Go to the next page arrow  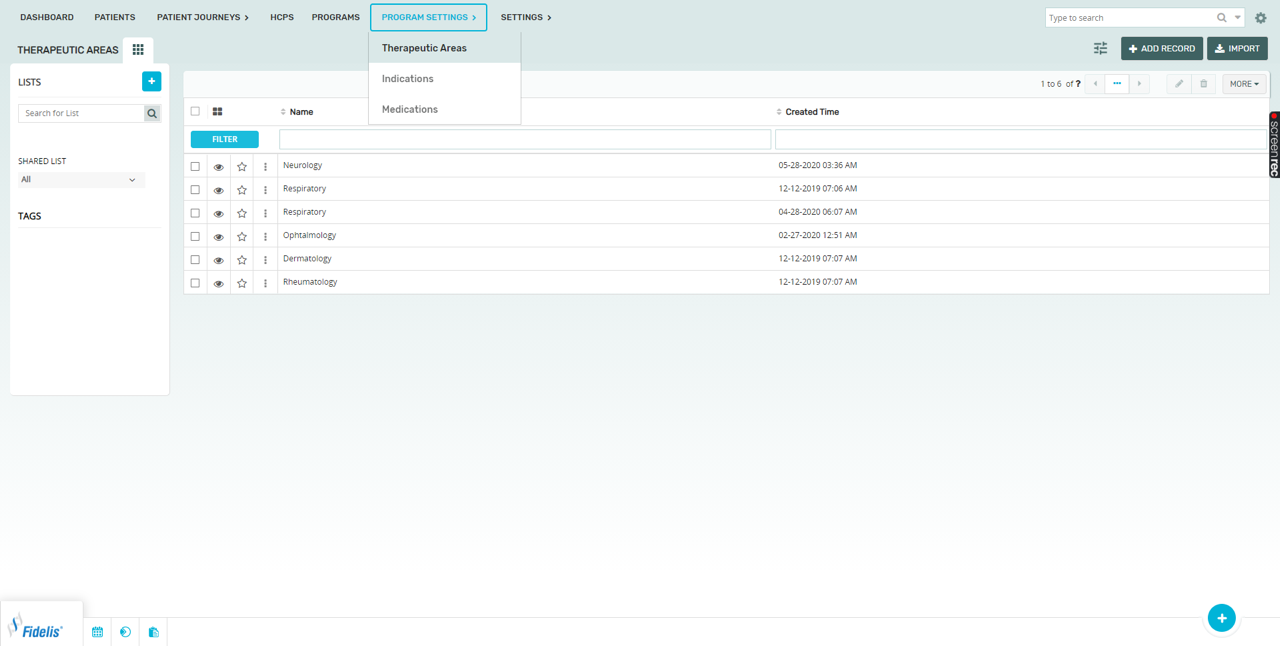point(1139,84)
